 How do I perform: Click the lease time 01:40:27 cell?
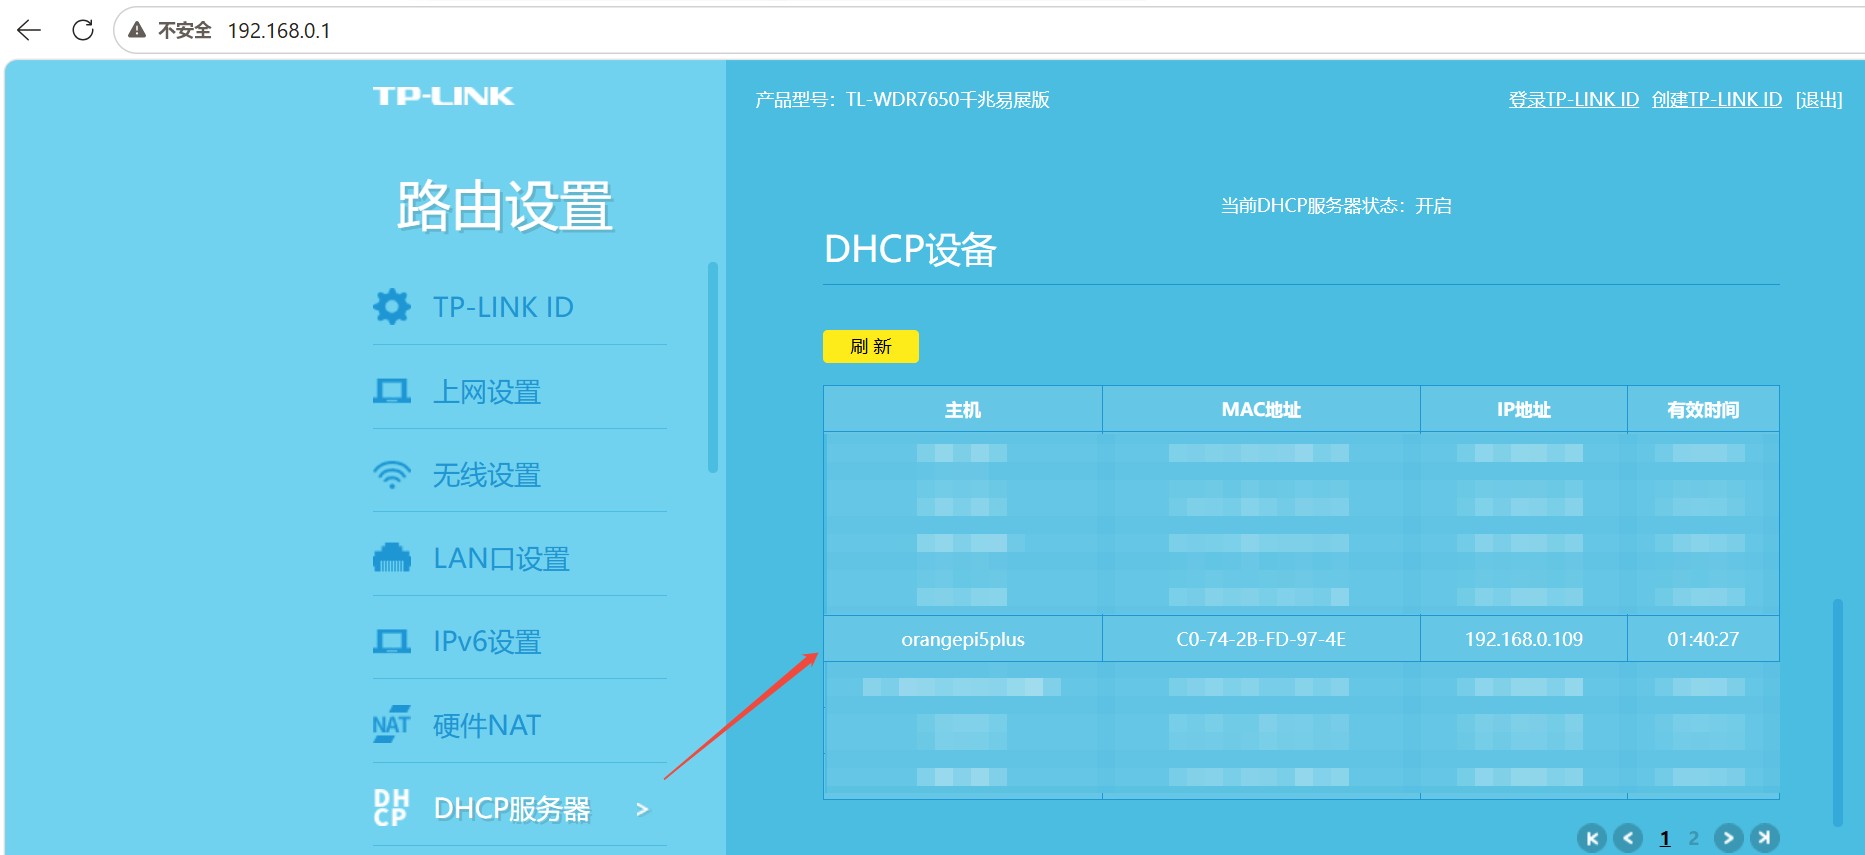point(1703,639)
